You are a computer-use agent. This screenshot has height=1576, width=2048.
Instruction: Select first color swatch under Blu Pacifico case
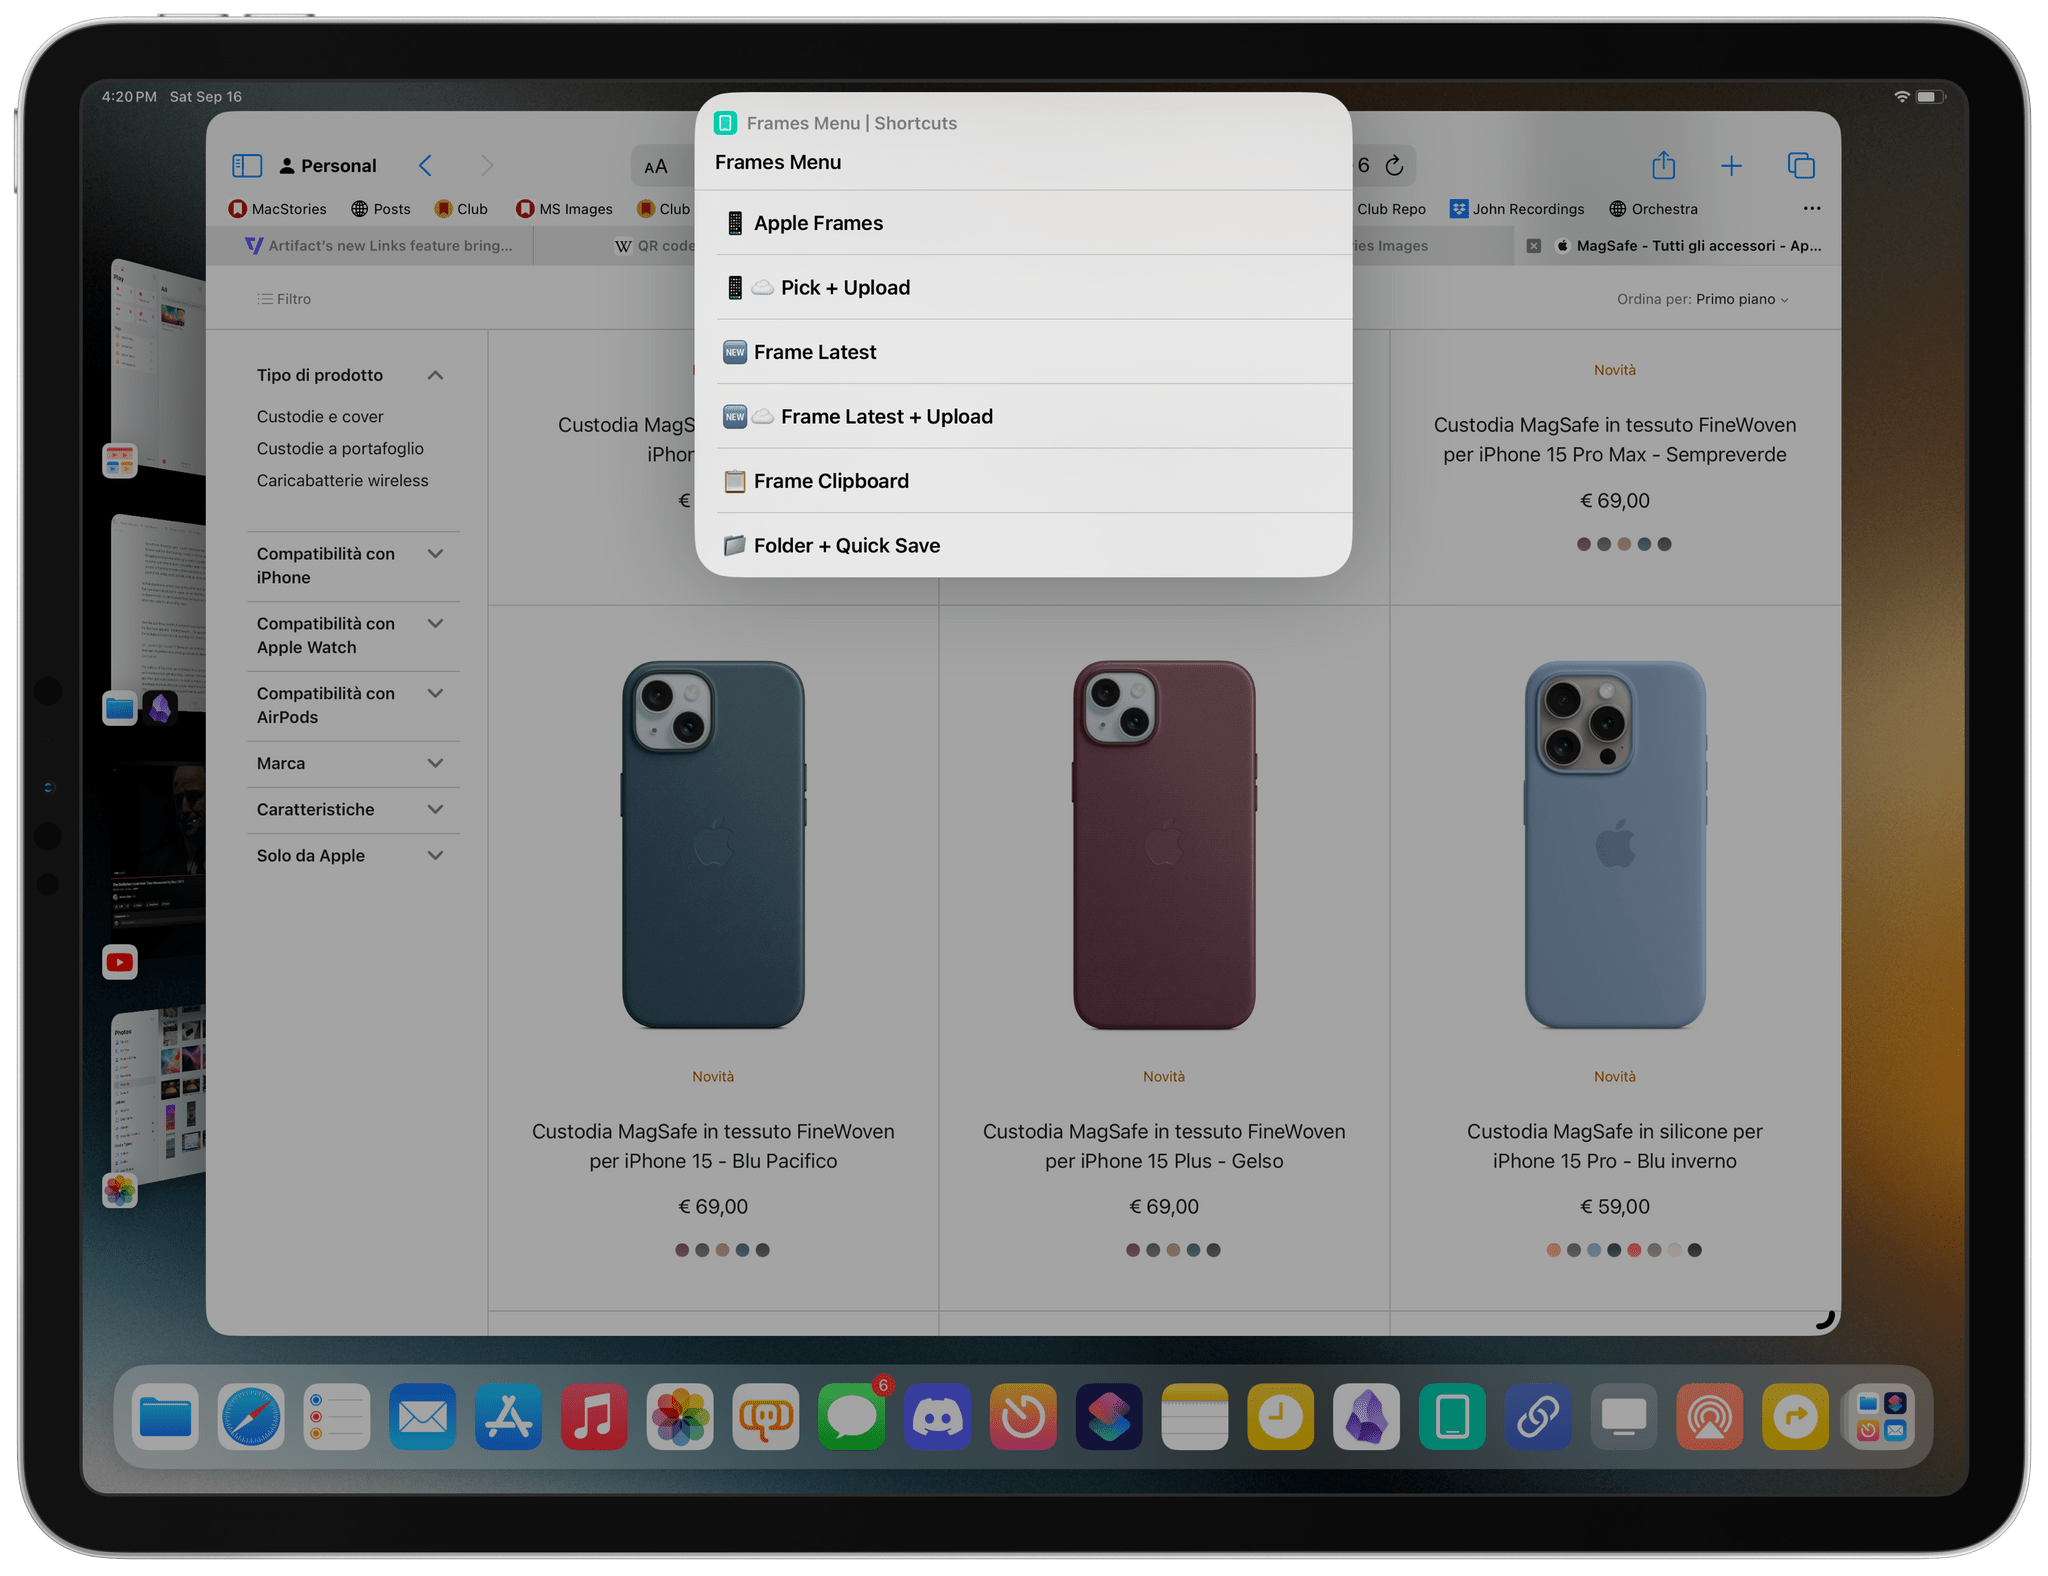(682, 1250)
